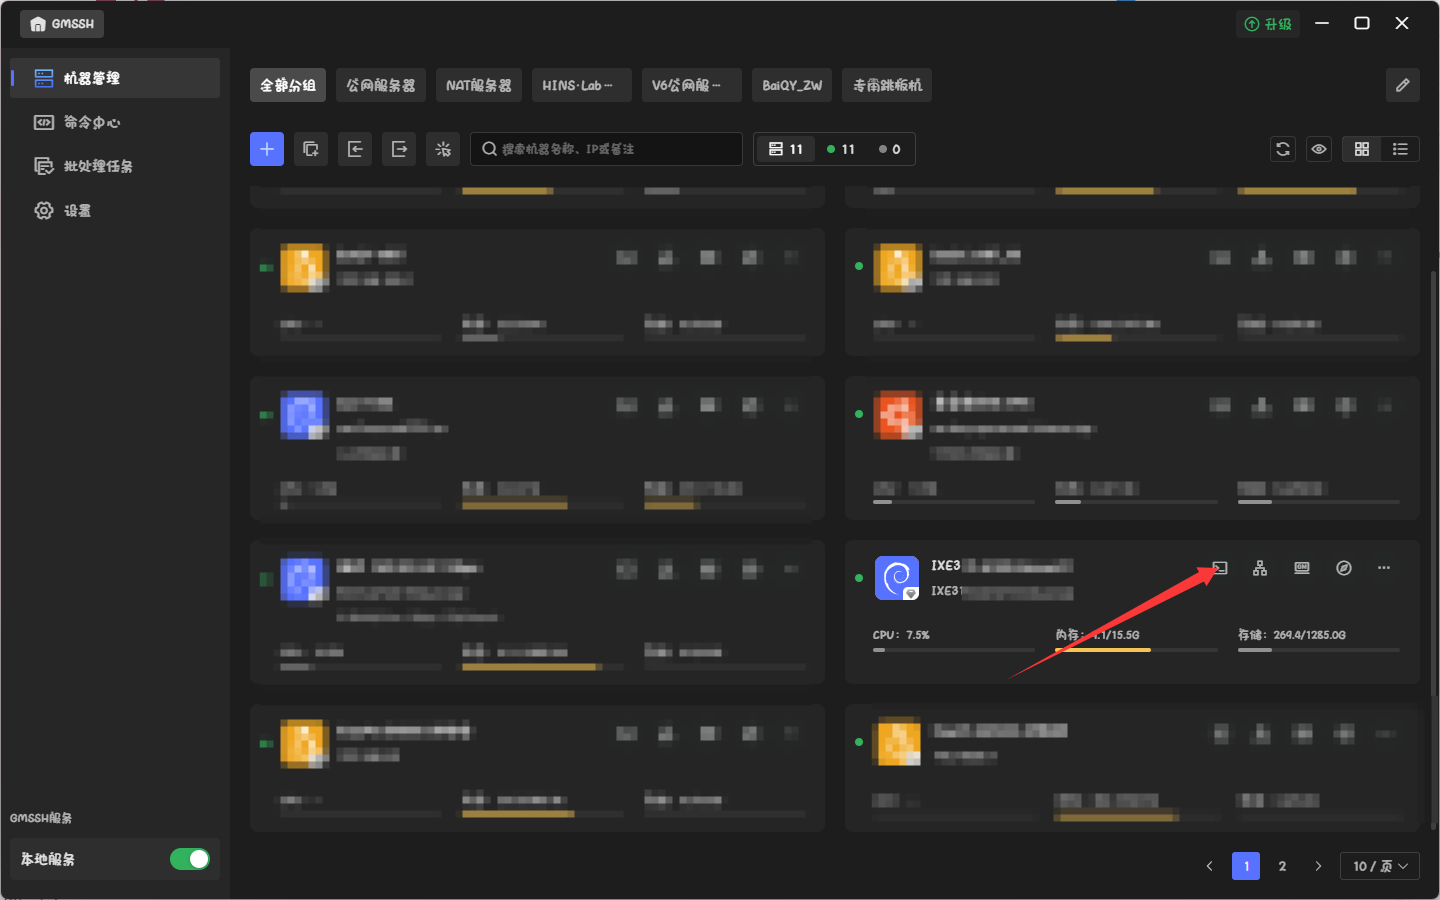Viewport: 1440px width, 900px height.
Task: Open the terminal for the IXE3 machine
Action: coord(1220,568)
